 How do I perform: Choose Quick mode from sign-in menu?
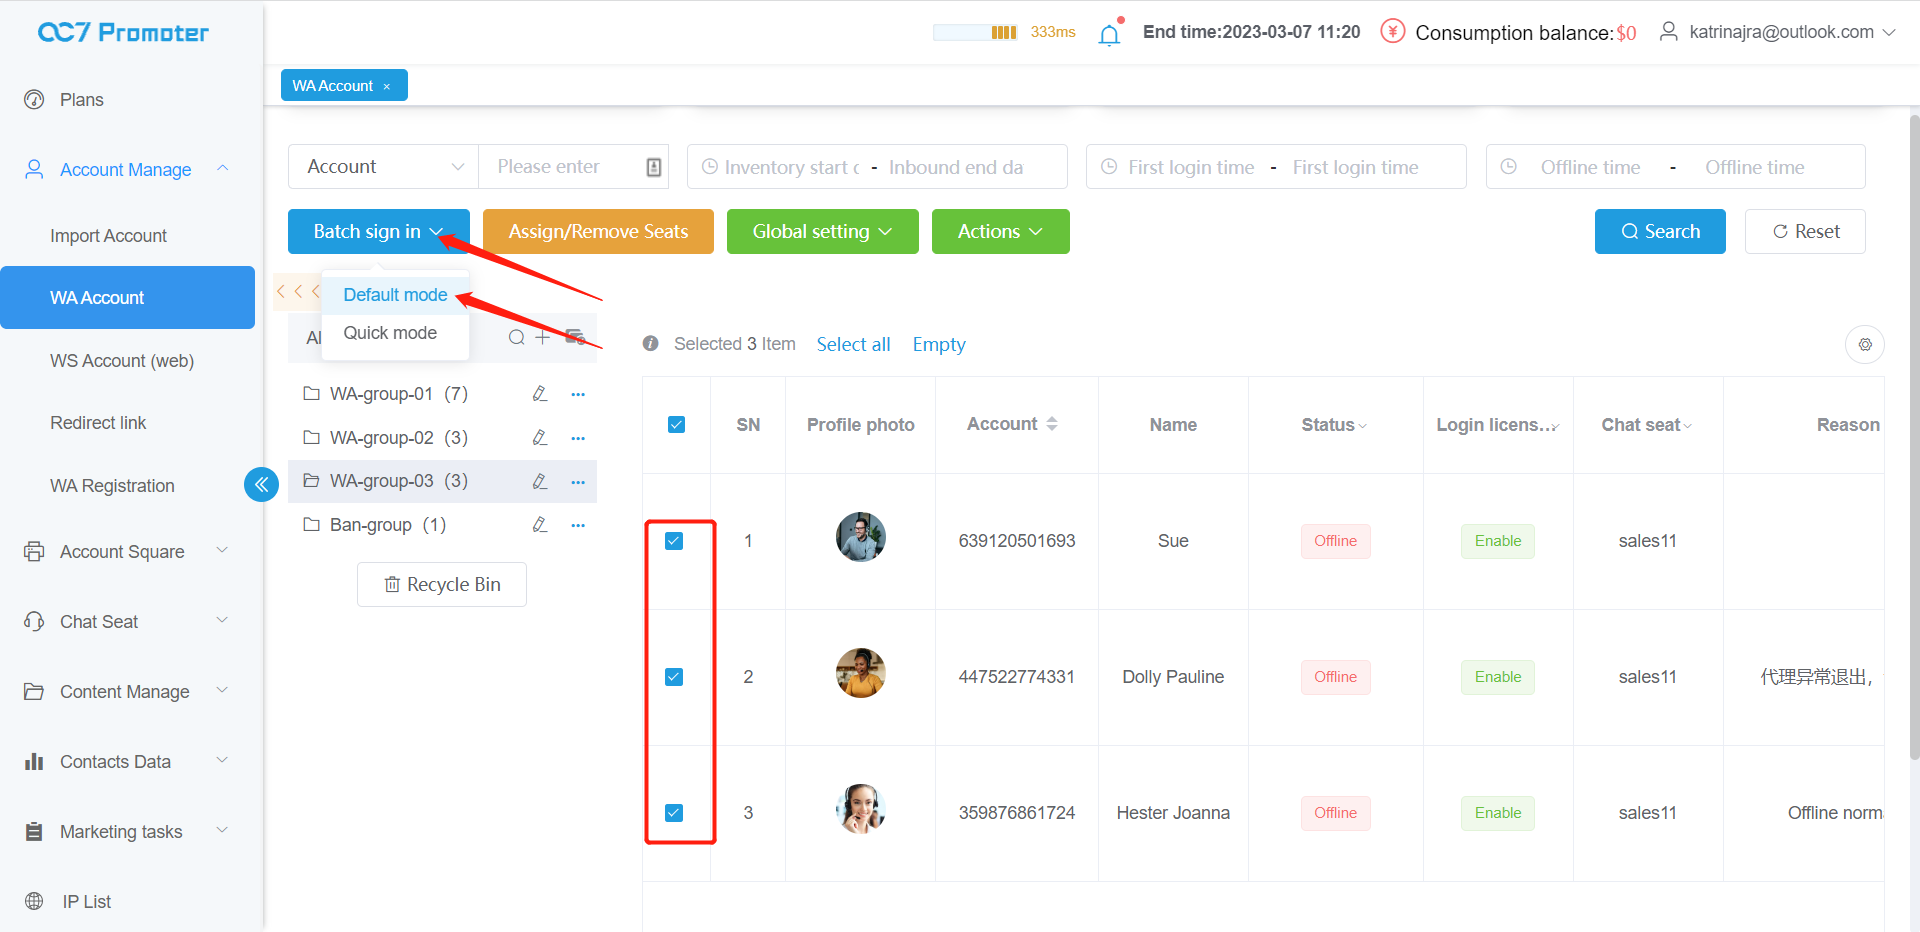click(390, 333)
